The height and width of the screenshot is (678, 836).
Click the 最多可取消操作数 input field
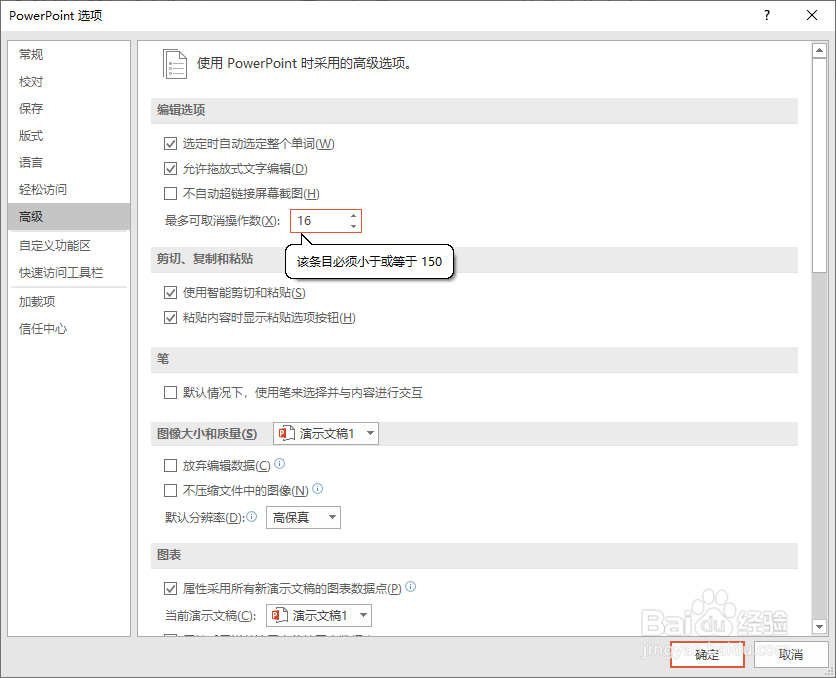pyautogui.click(x=326, y=221)
